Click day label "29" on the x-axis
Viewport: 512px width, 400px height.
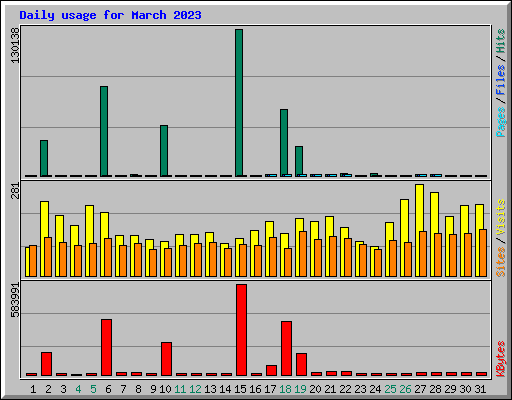pos(450,389)
